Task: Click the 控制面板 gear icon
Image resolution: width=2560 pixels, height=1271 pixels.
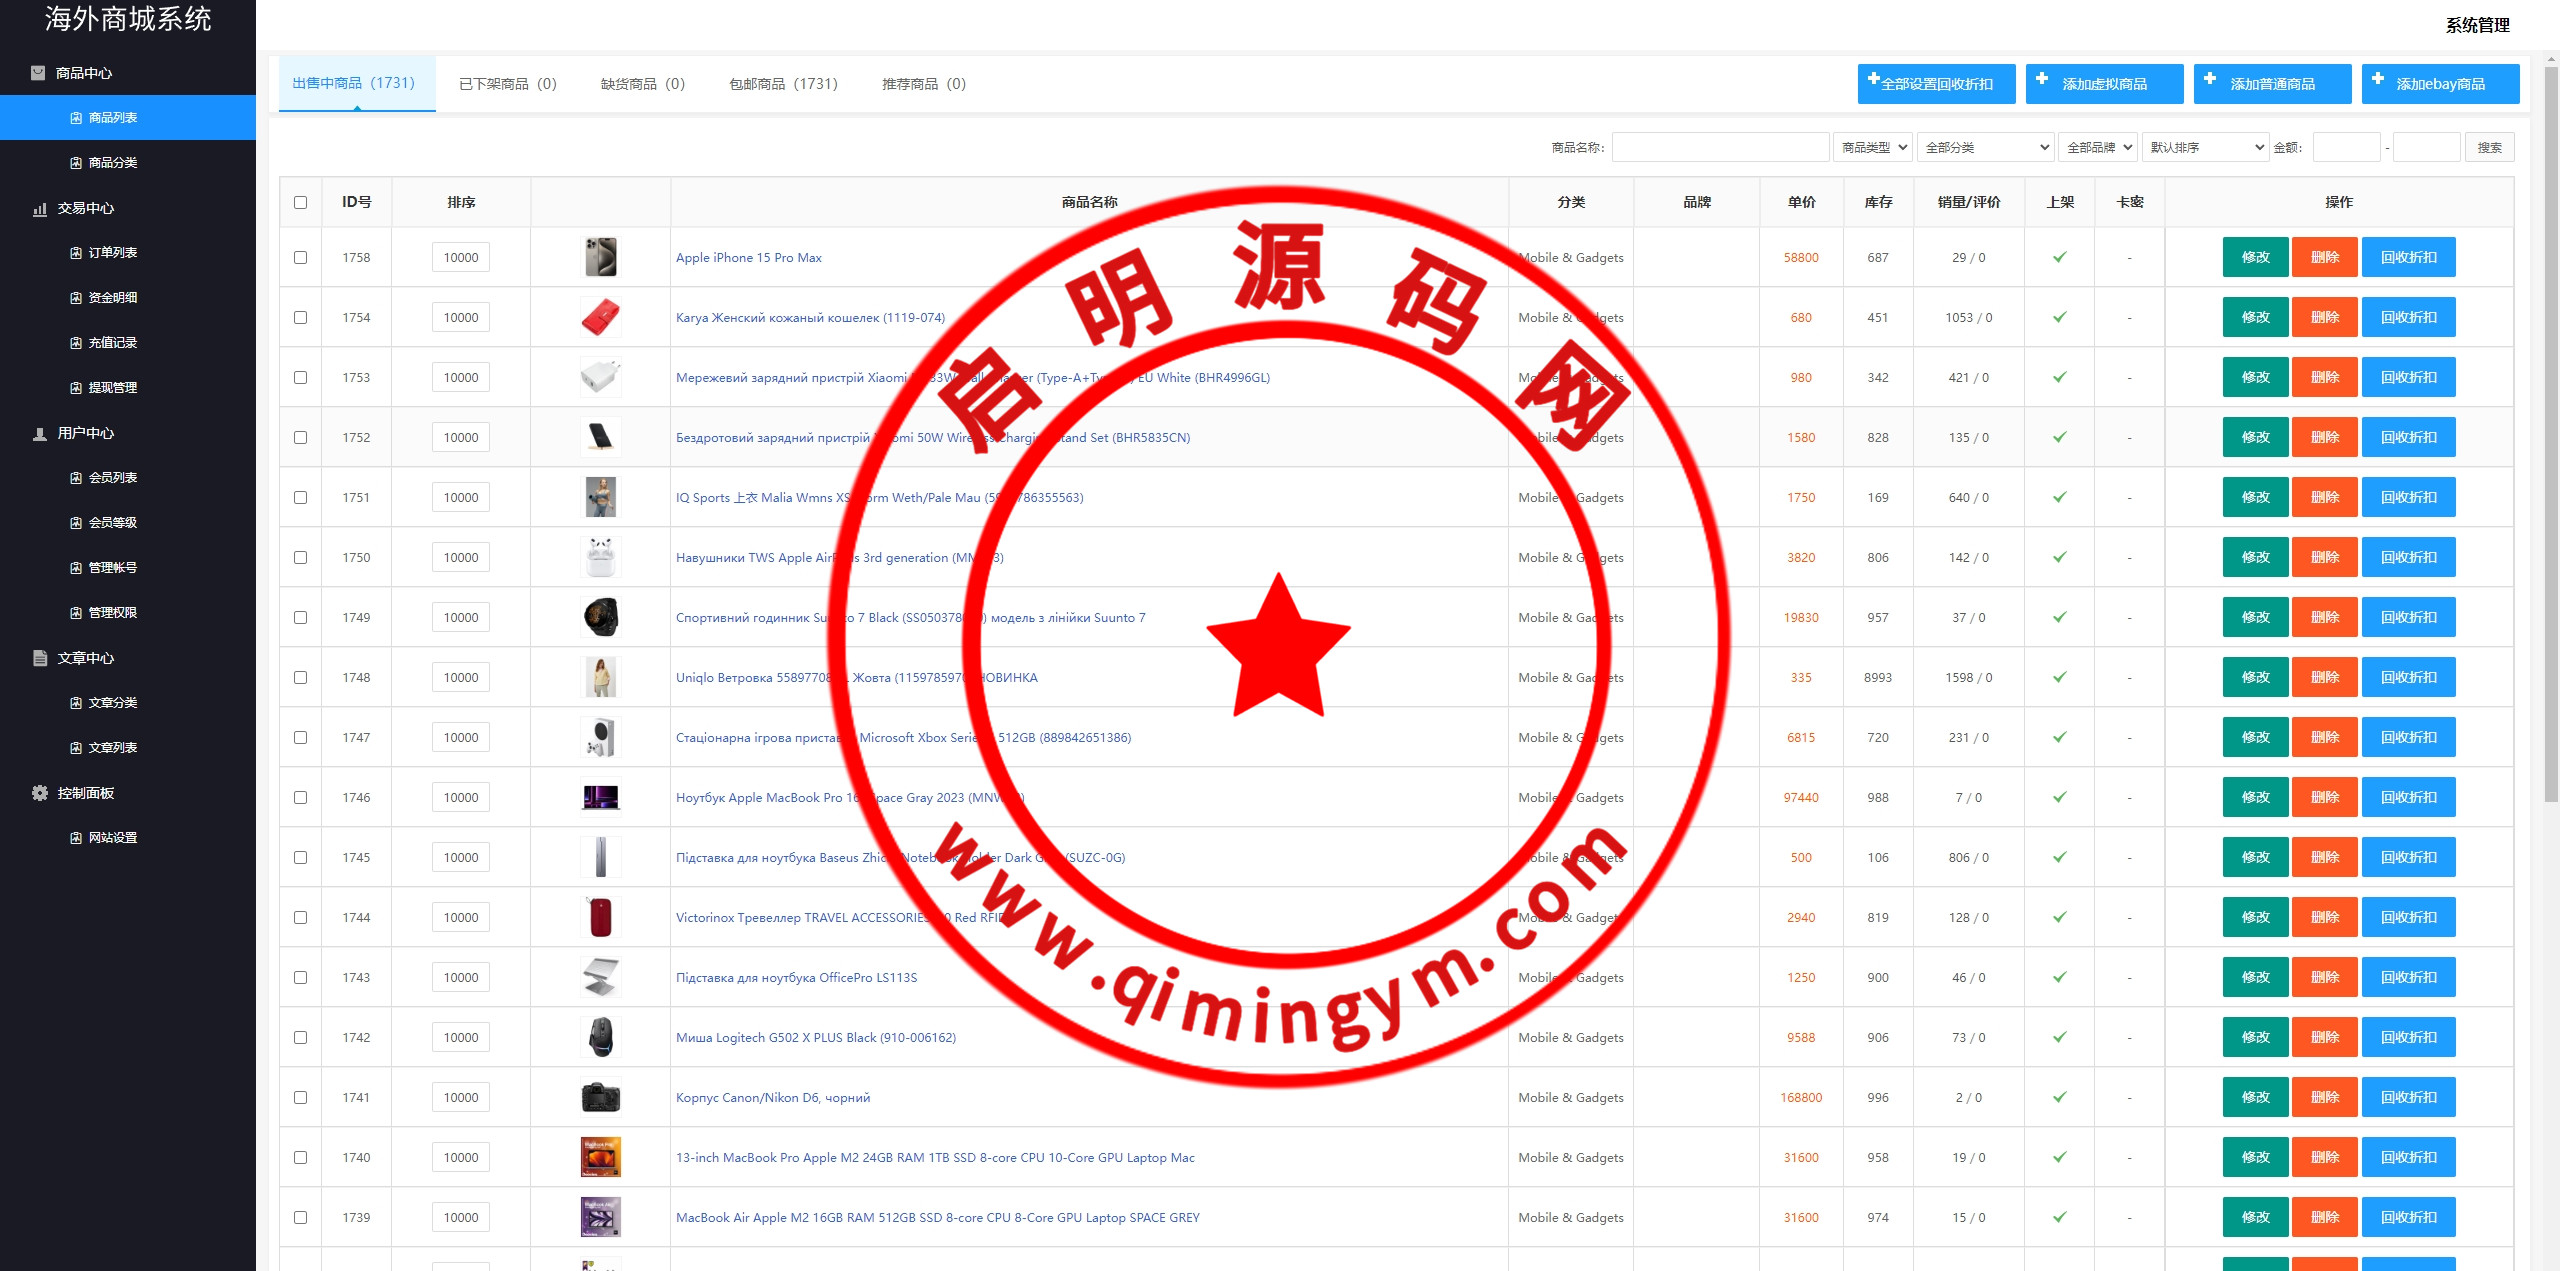Action: tap(40, 793)
